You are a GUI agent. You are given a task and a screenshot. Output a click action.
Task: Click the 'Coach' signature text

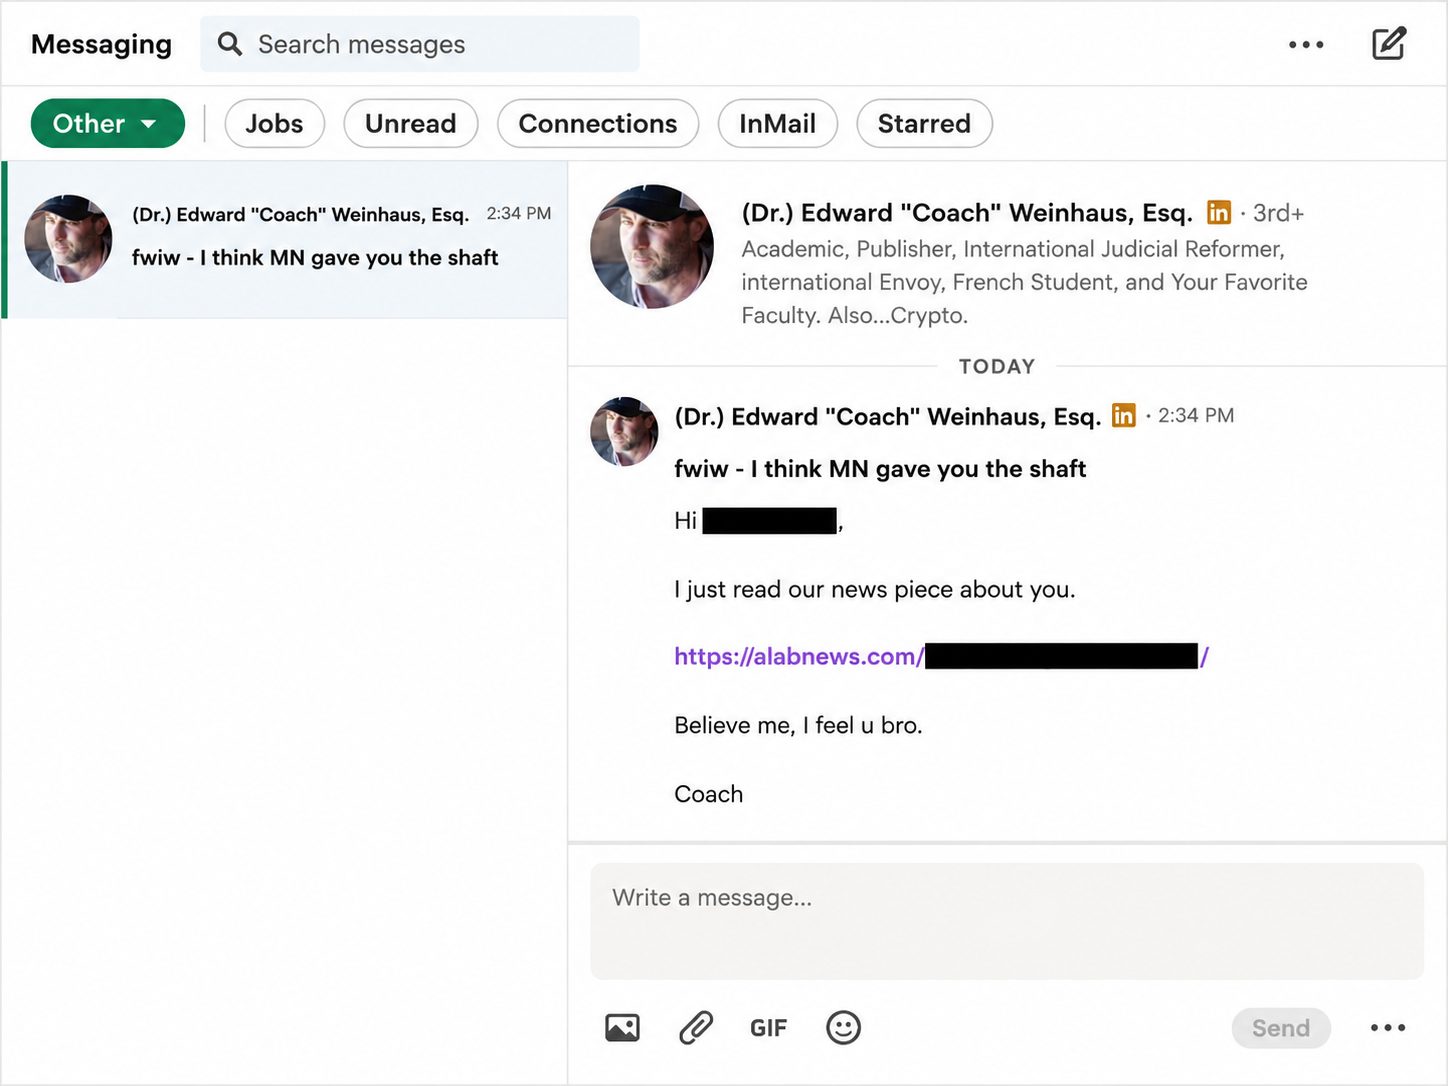coord(709,794)
